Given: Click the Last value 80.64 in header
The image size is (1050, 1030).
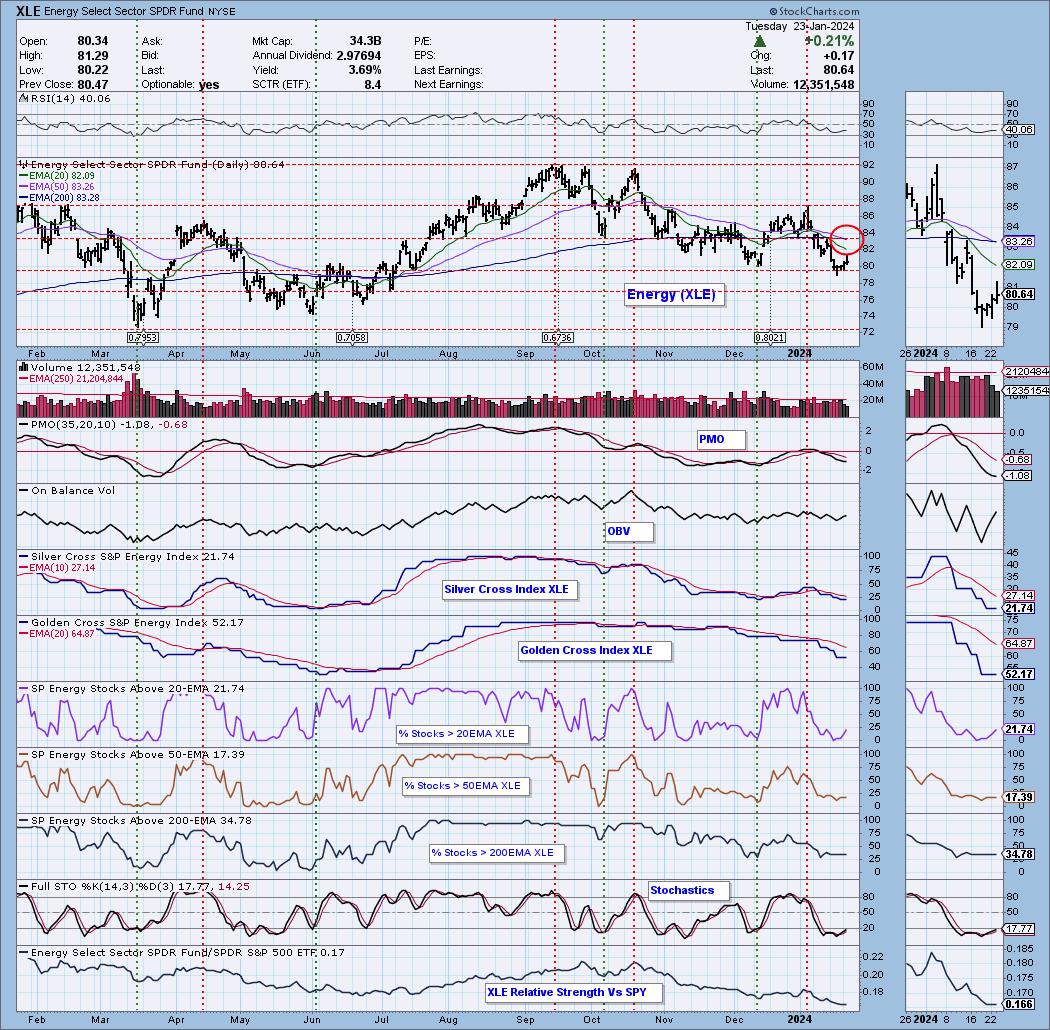Looking at the screenshot, I should point(838,70).
